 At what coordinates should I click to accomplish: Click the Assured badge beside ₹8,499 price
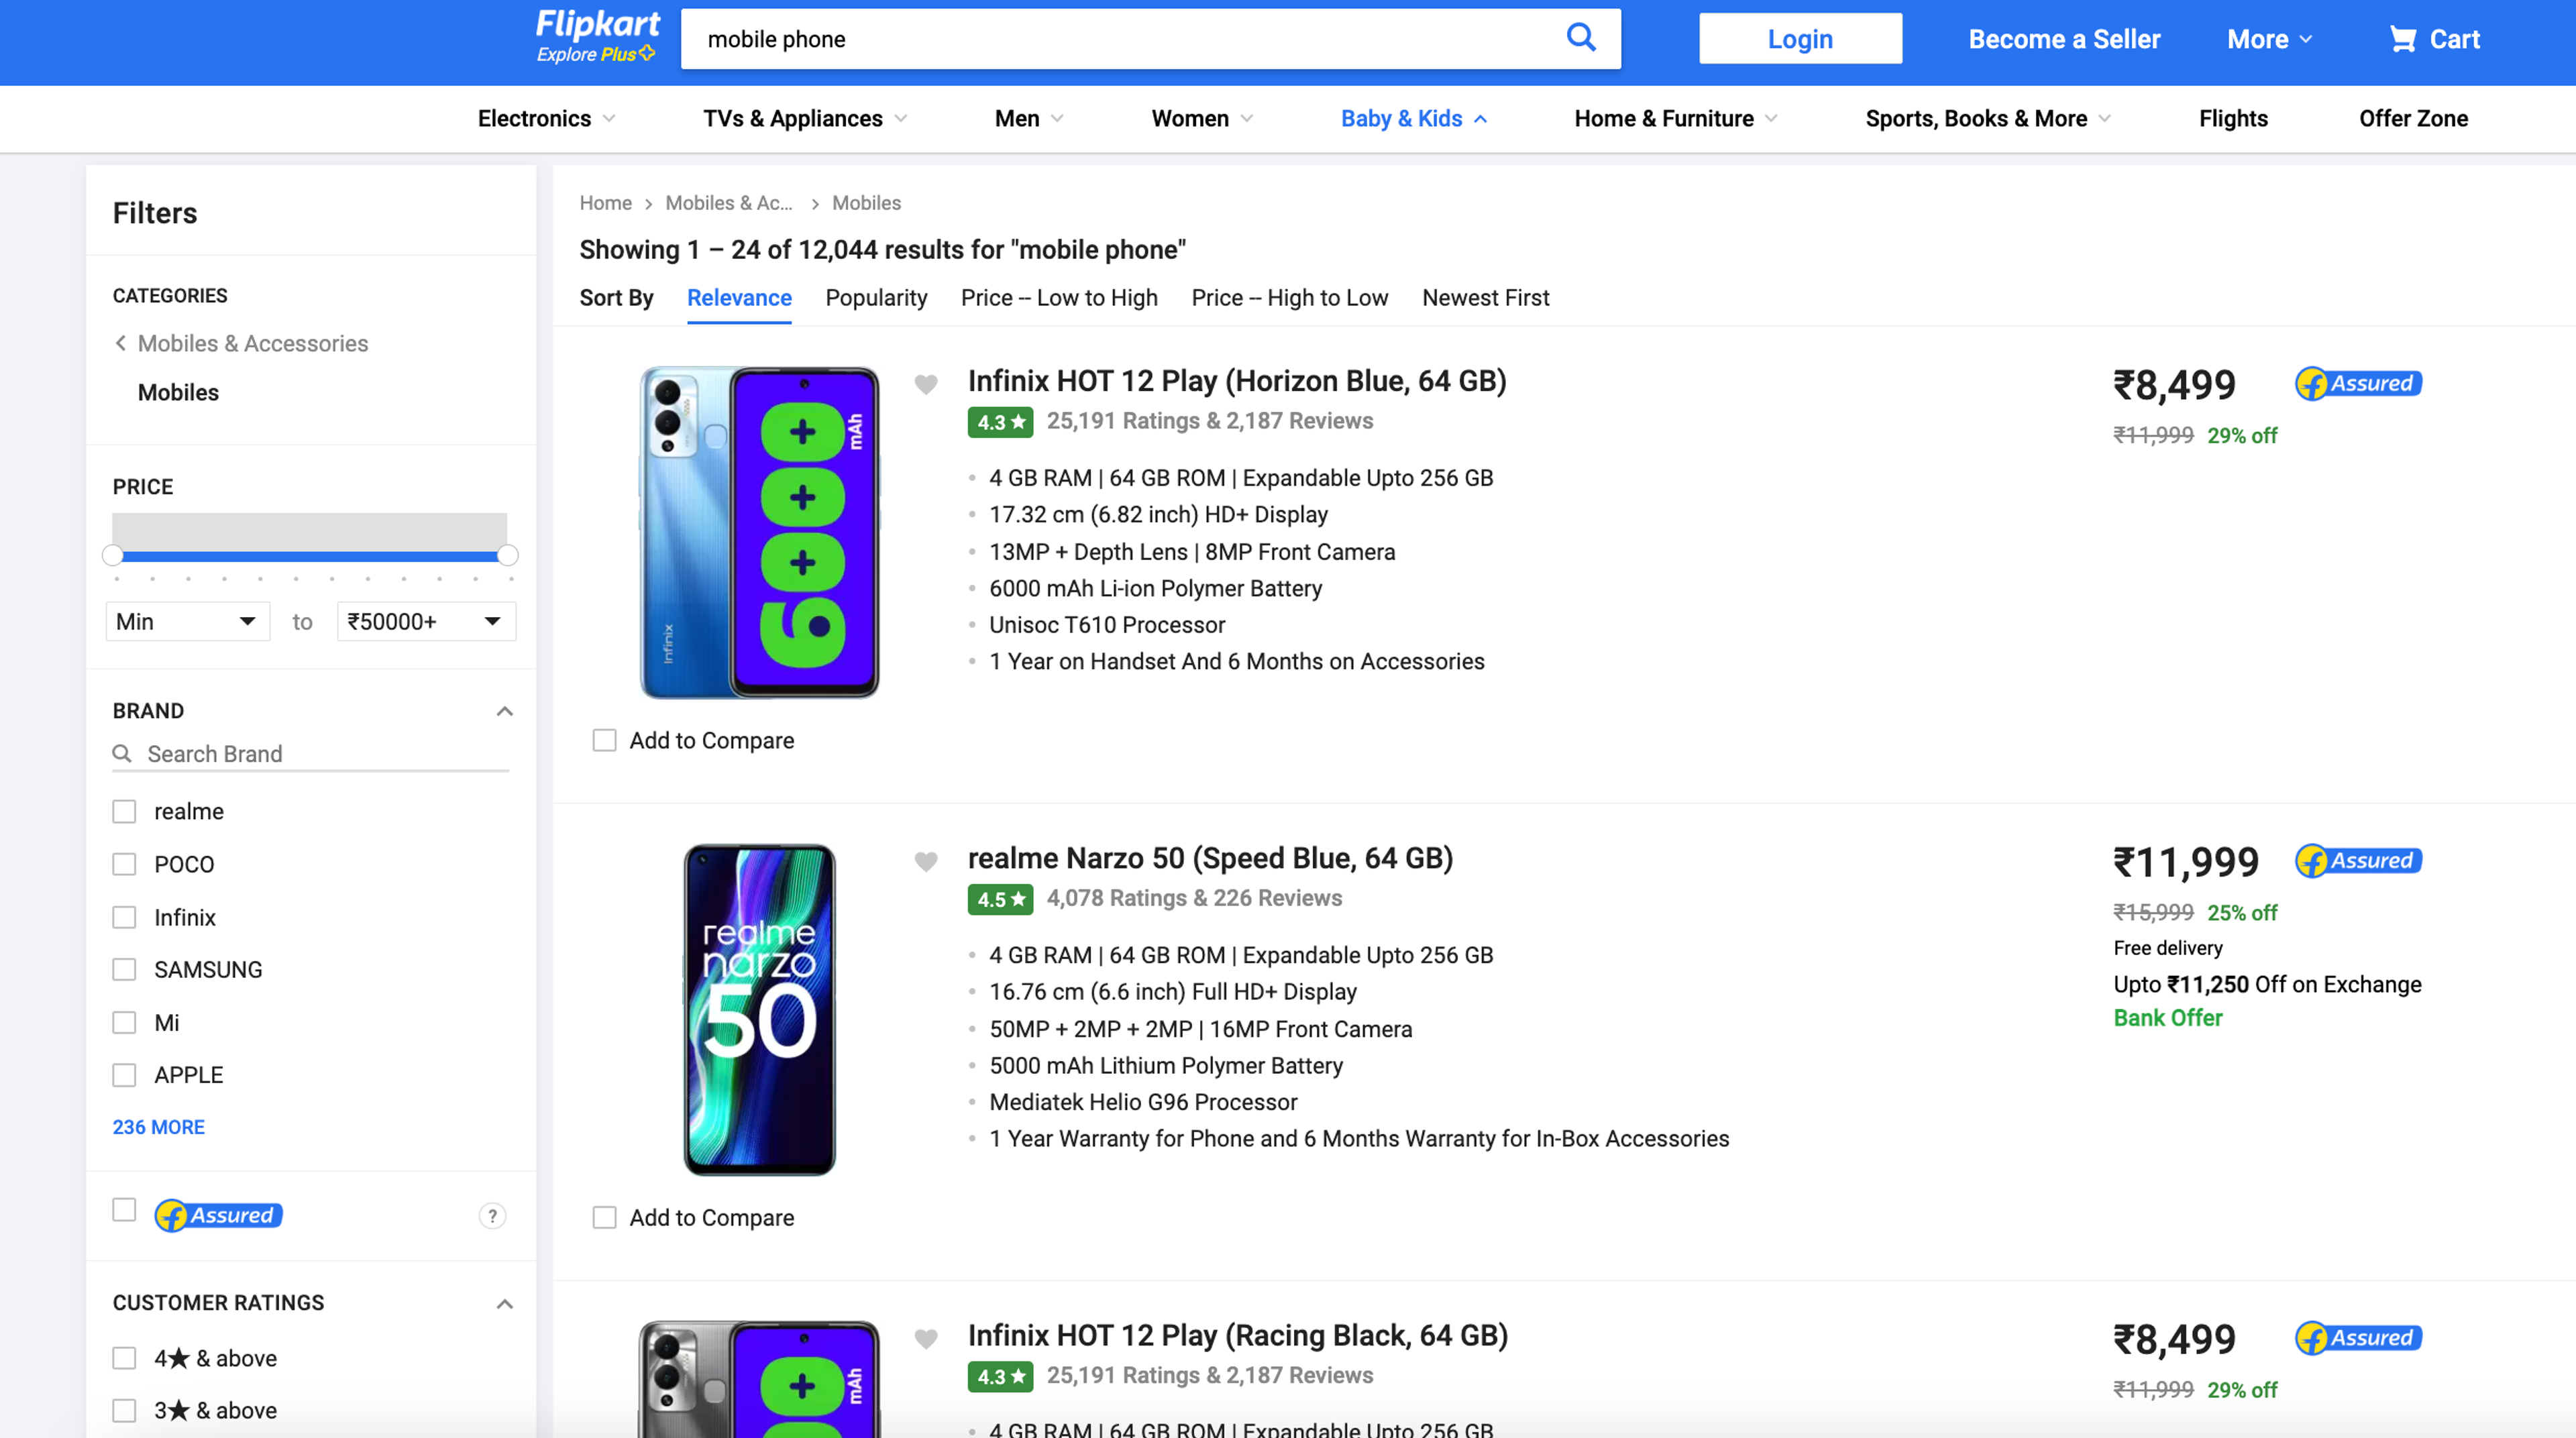coord(2357,383)
